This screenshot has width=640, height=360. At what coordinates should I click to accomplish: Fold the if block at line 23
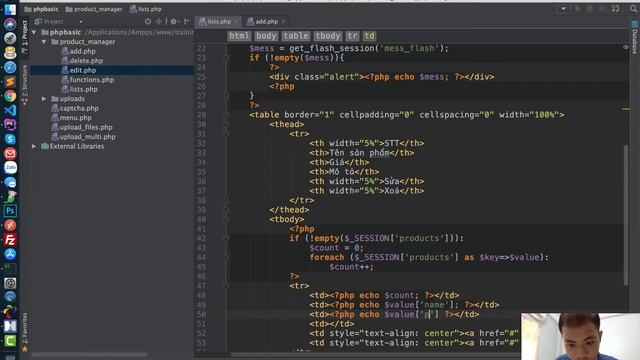pyautogui.click(x=226, y=58)
